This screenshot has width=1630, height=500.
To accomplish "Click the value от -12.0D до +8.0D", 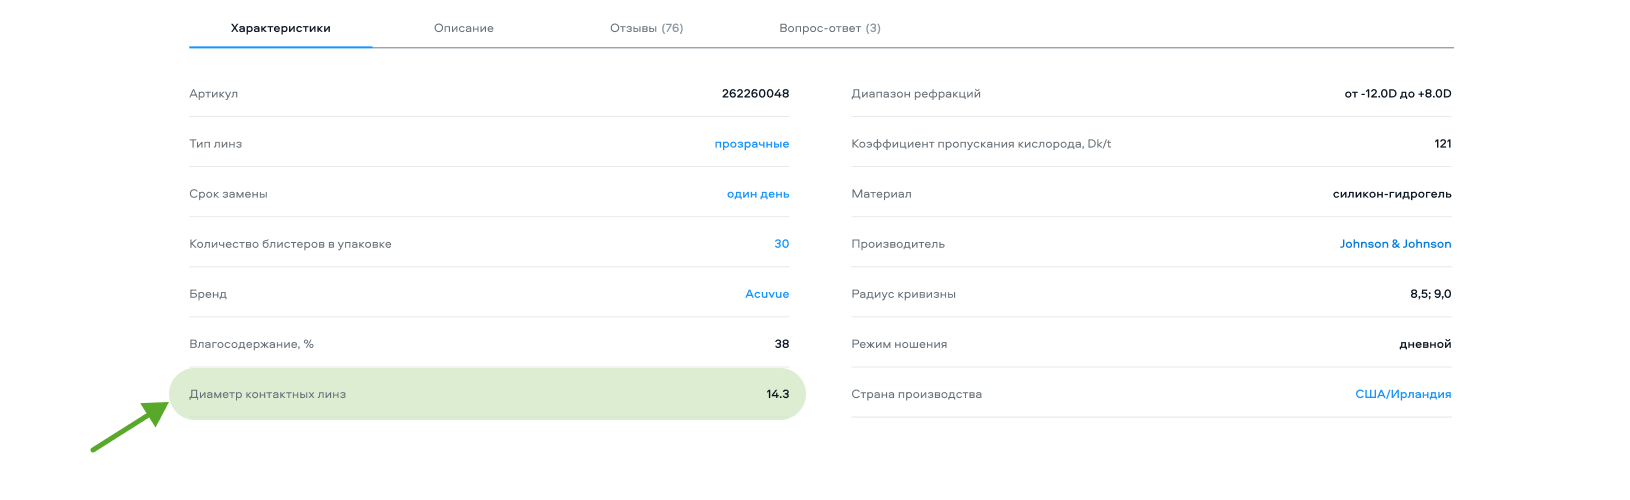I will [x=1398, y=94].
